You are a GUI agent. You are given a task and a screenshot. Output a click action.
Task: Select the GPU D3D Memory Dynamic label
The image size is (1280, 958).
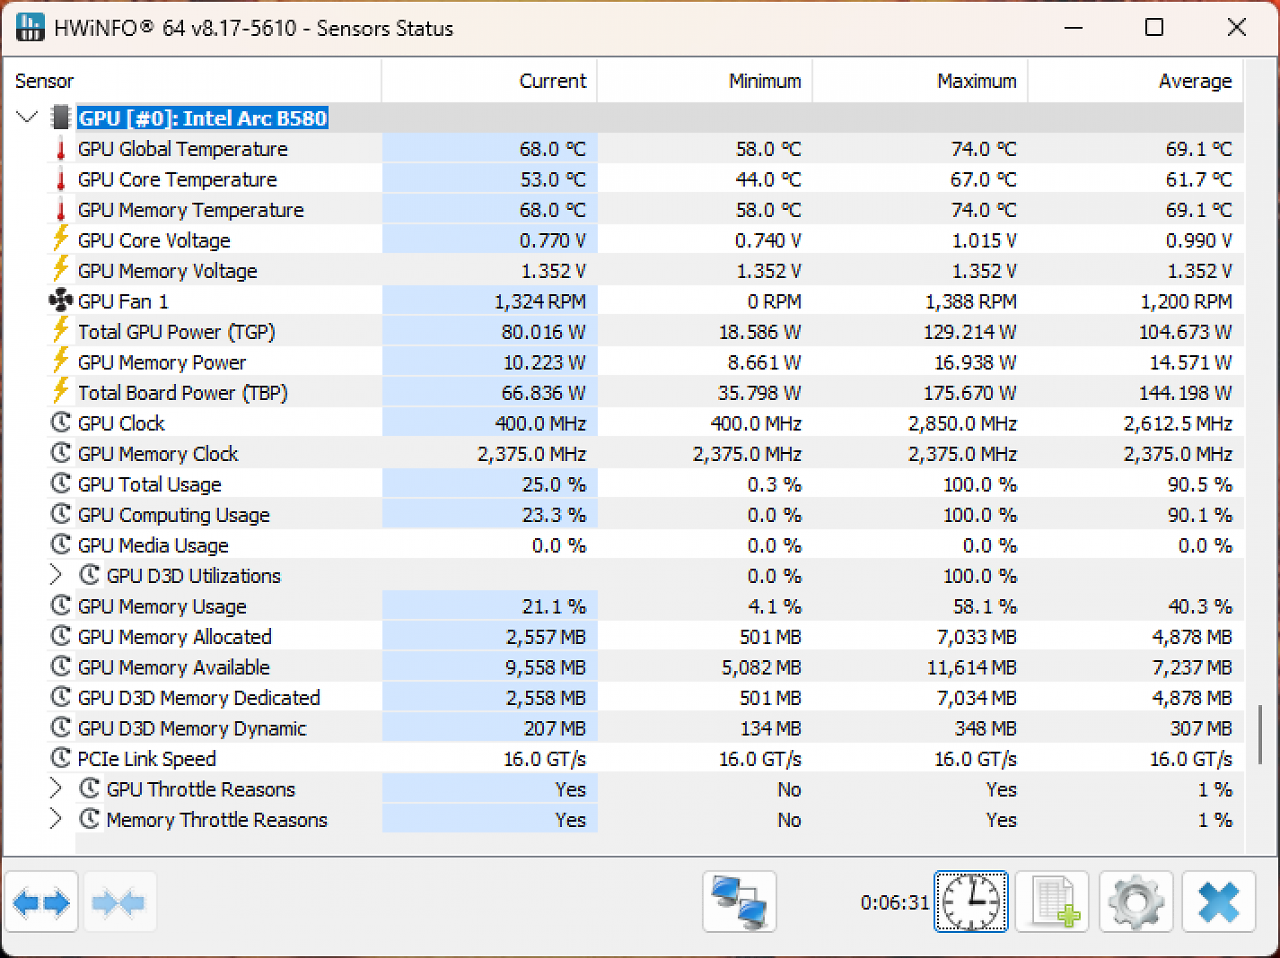tap(192, 728)
